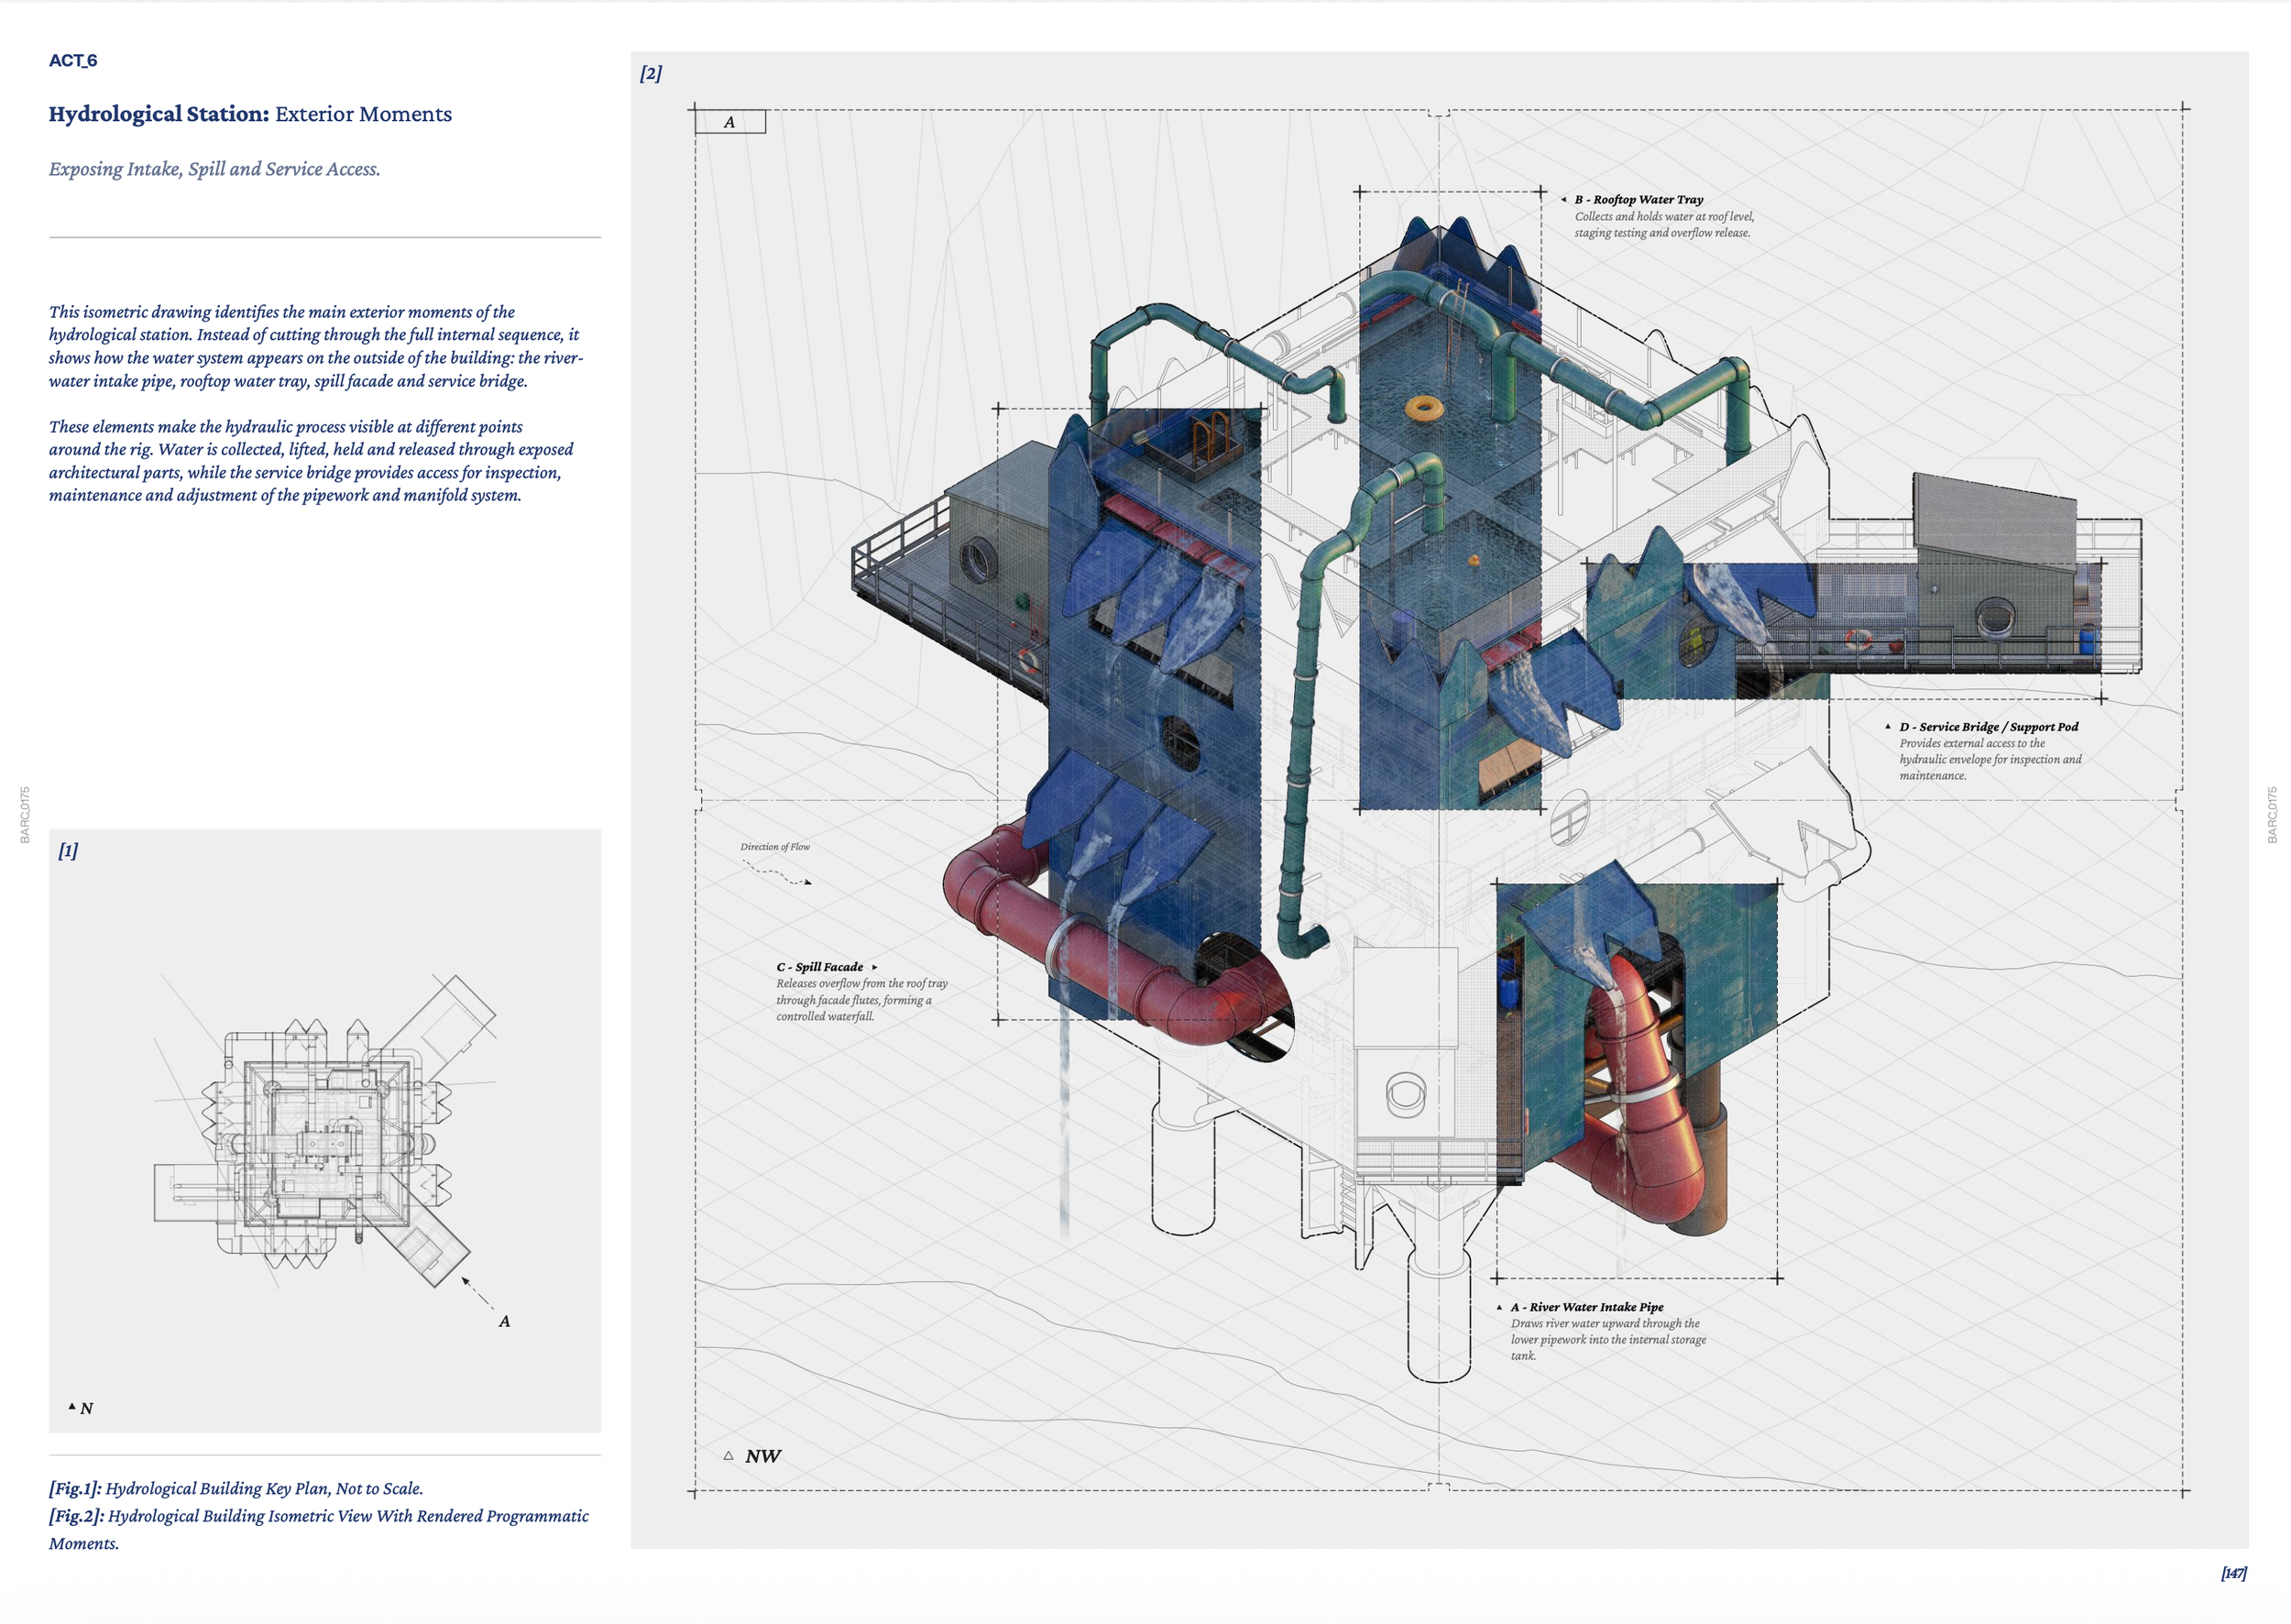2291x1624 pixels.
Task: Click the "D - Service Bridge / Support Pod" label
Action: [1988, 727]
